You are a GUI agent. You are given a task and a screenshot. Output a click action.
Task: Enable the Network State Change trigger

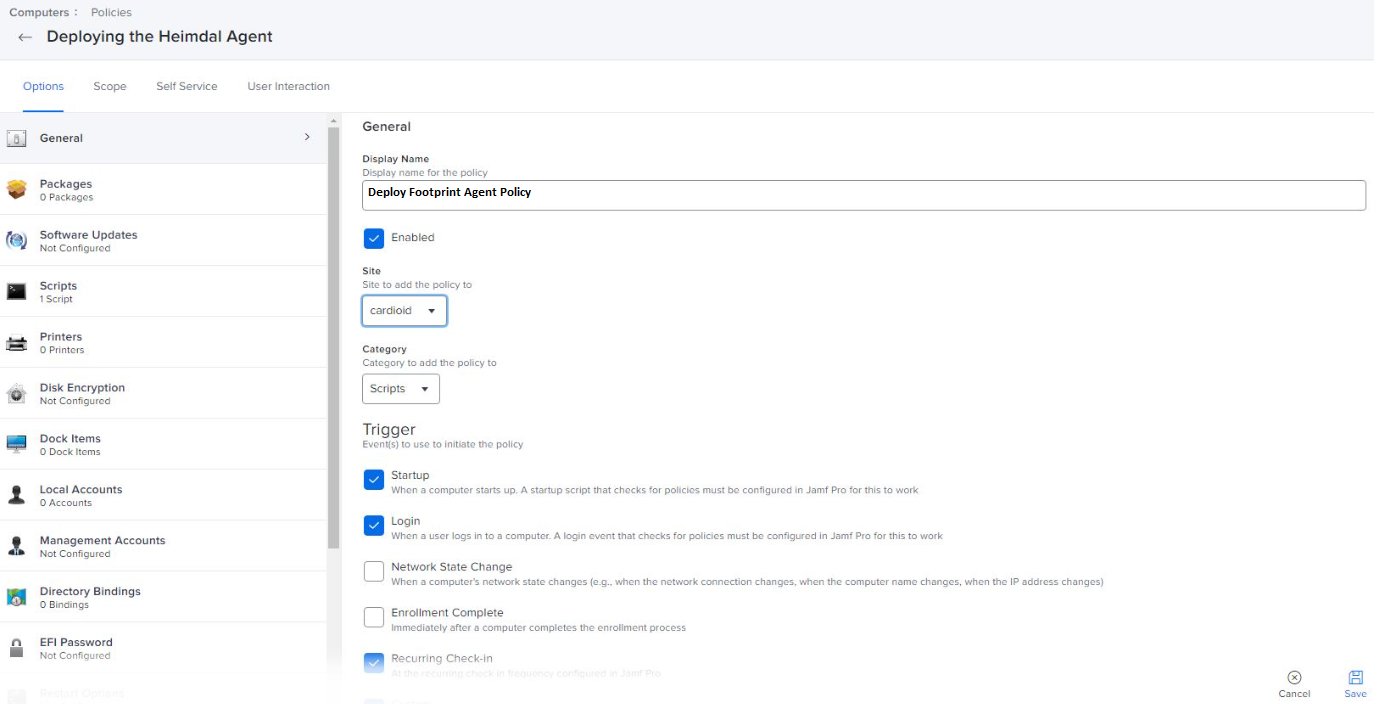[373, 572]
